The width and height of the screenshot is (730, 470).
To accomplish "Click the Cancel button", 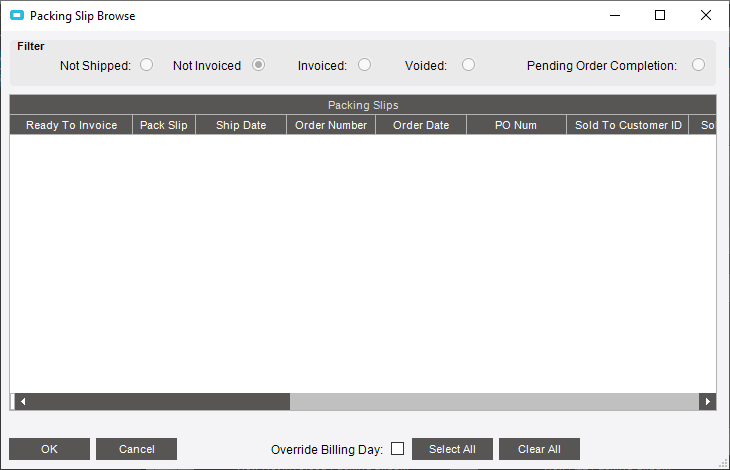I will pos(136,449).
